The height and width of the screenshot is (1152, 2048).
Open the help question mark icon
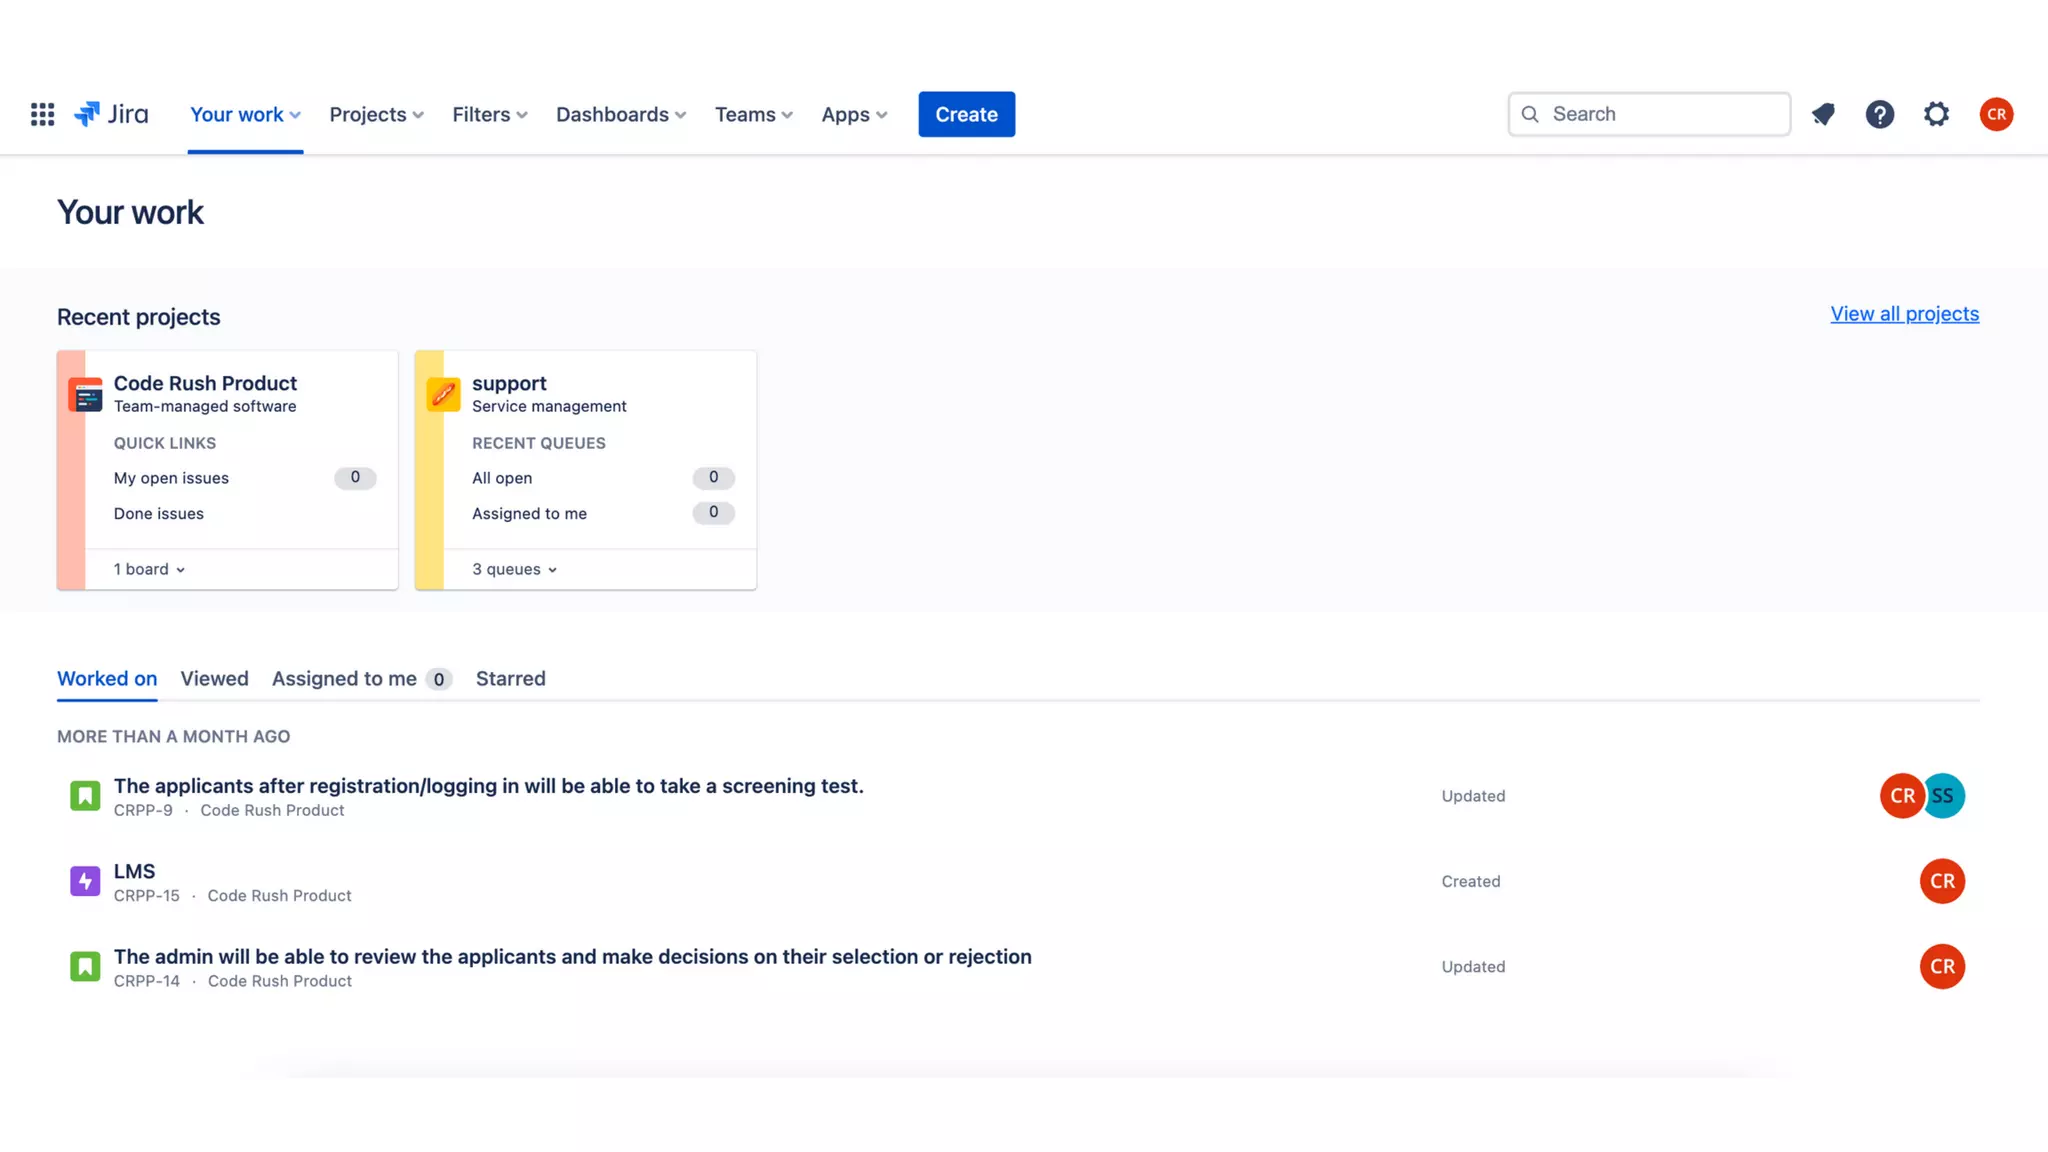tap(1879, 114)
